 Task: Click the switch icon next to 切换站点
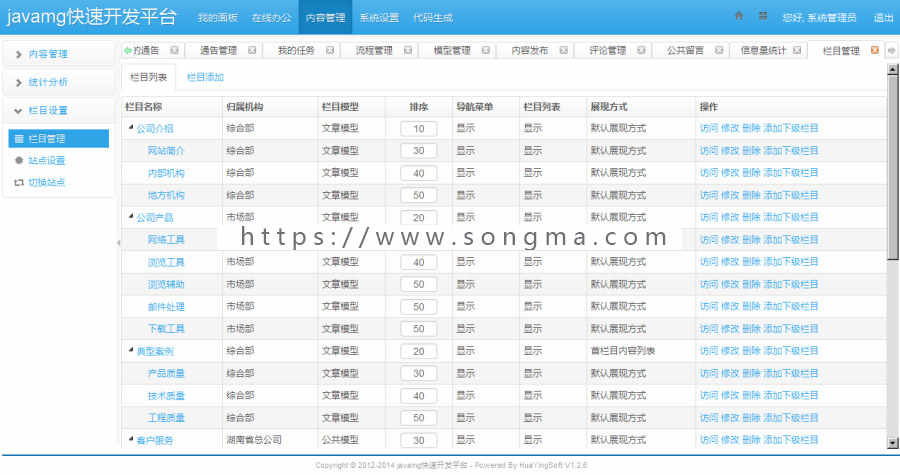(x=19, y=182)
